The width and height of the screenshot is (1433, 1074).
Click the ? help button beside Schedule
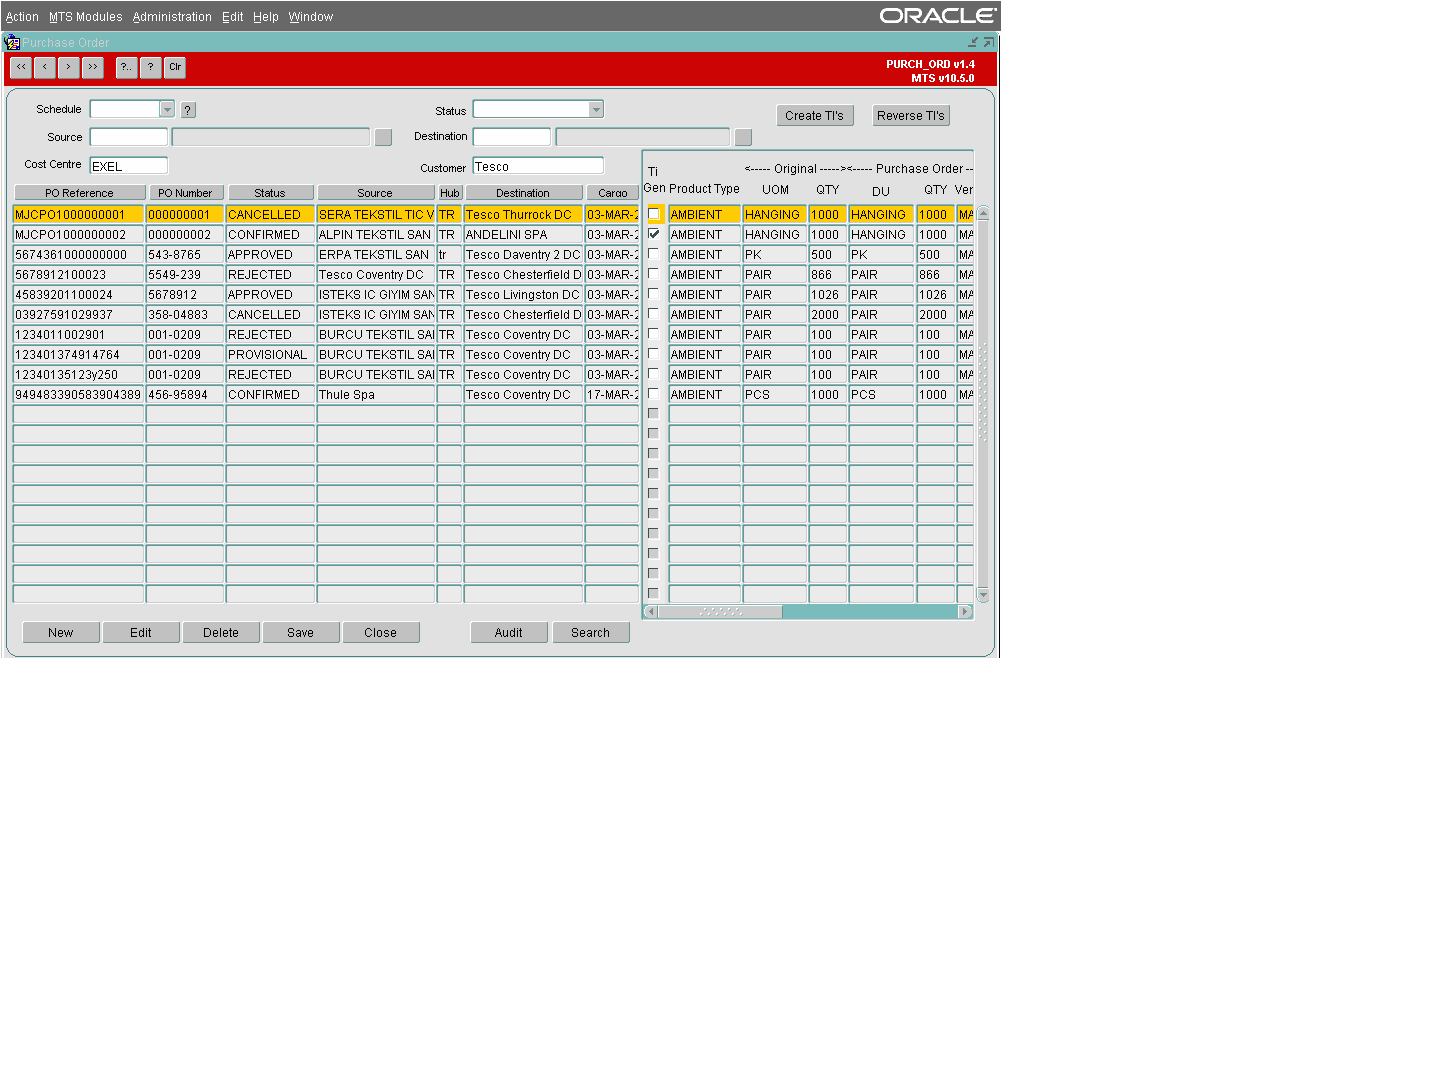click(188, 110)
